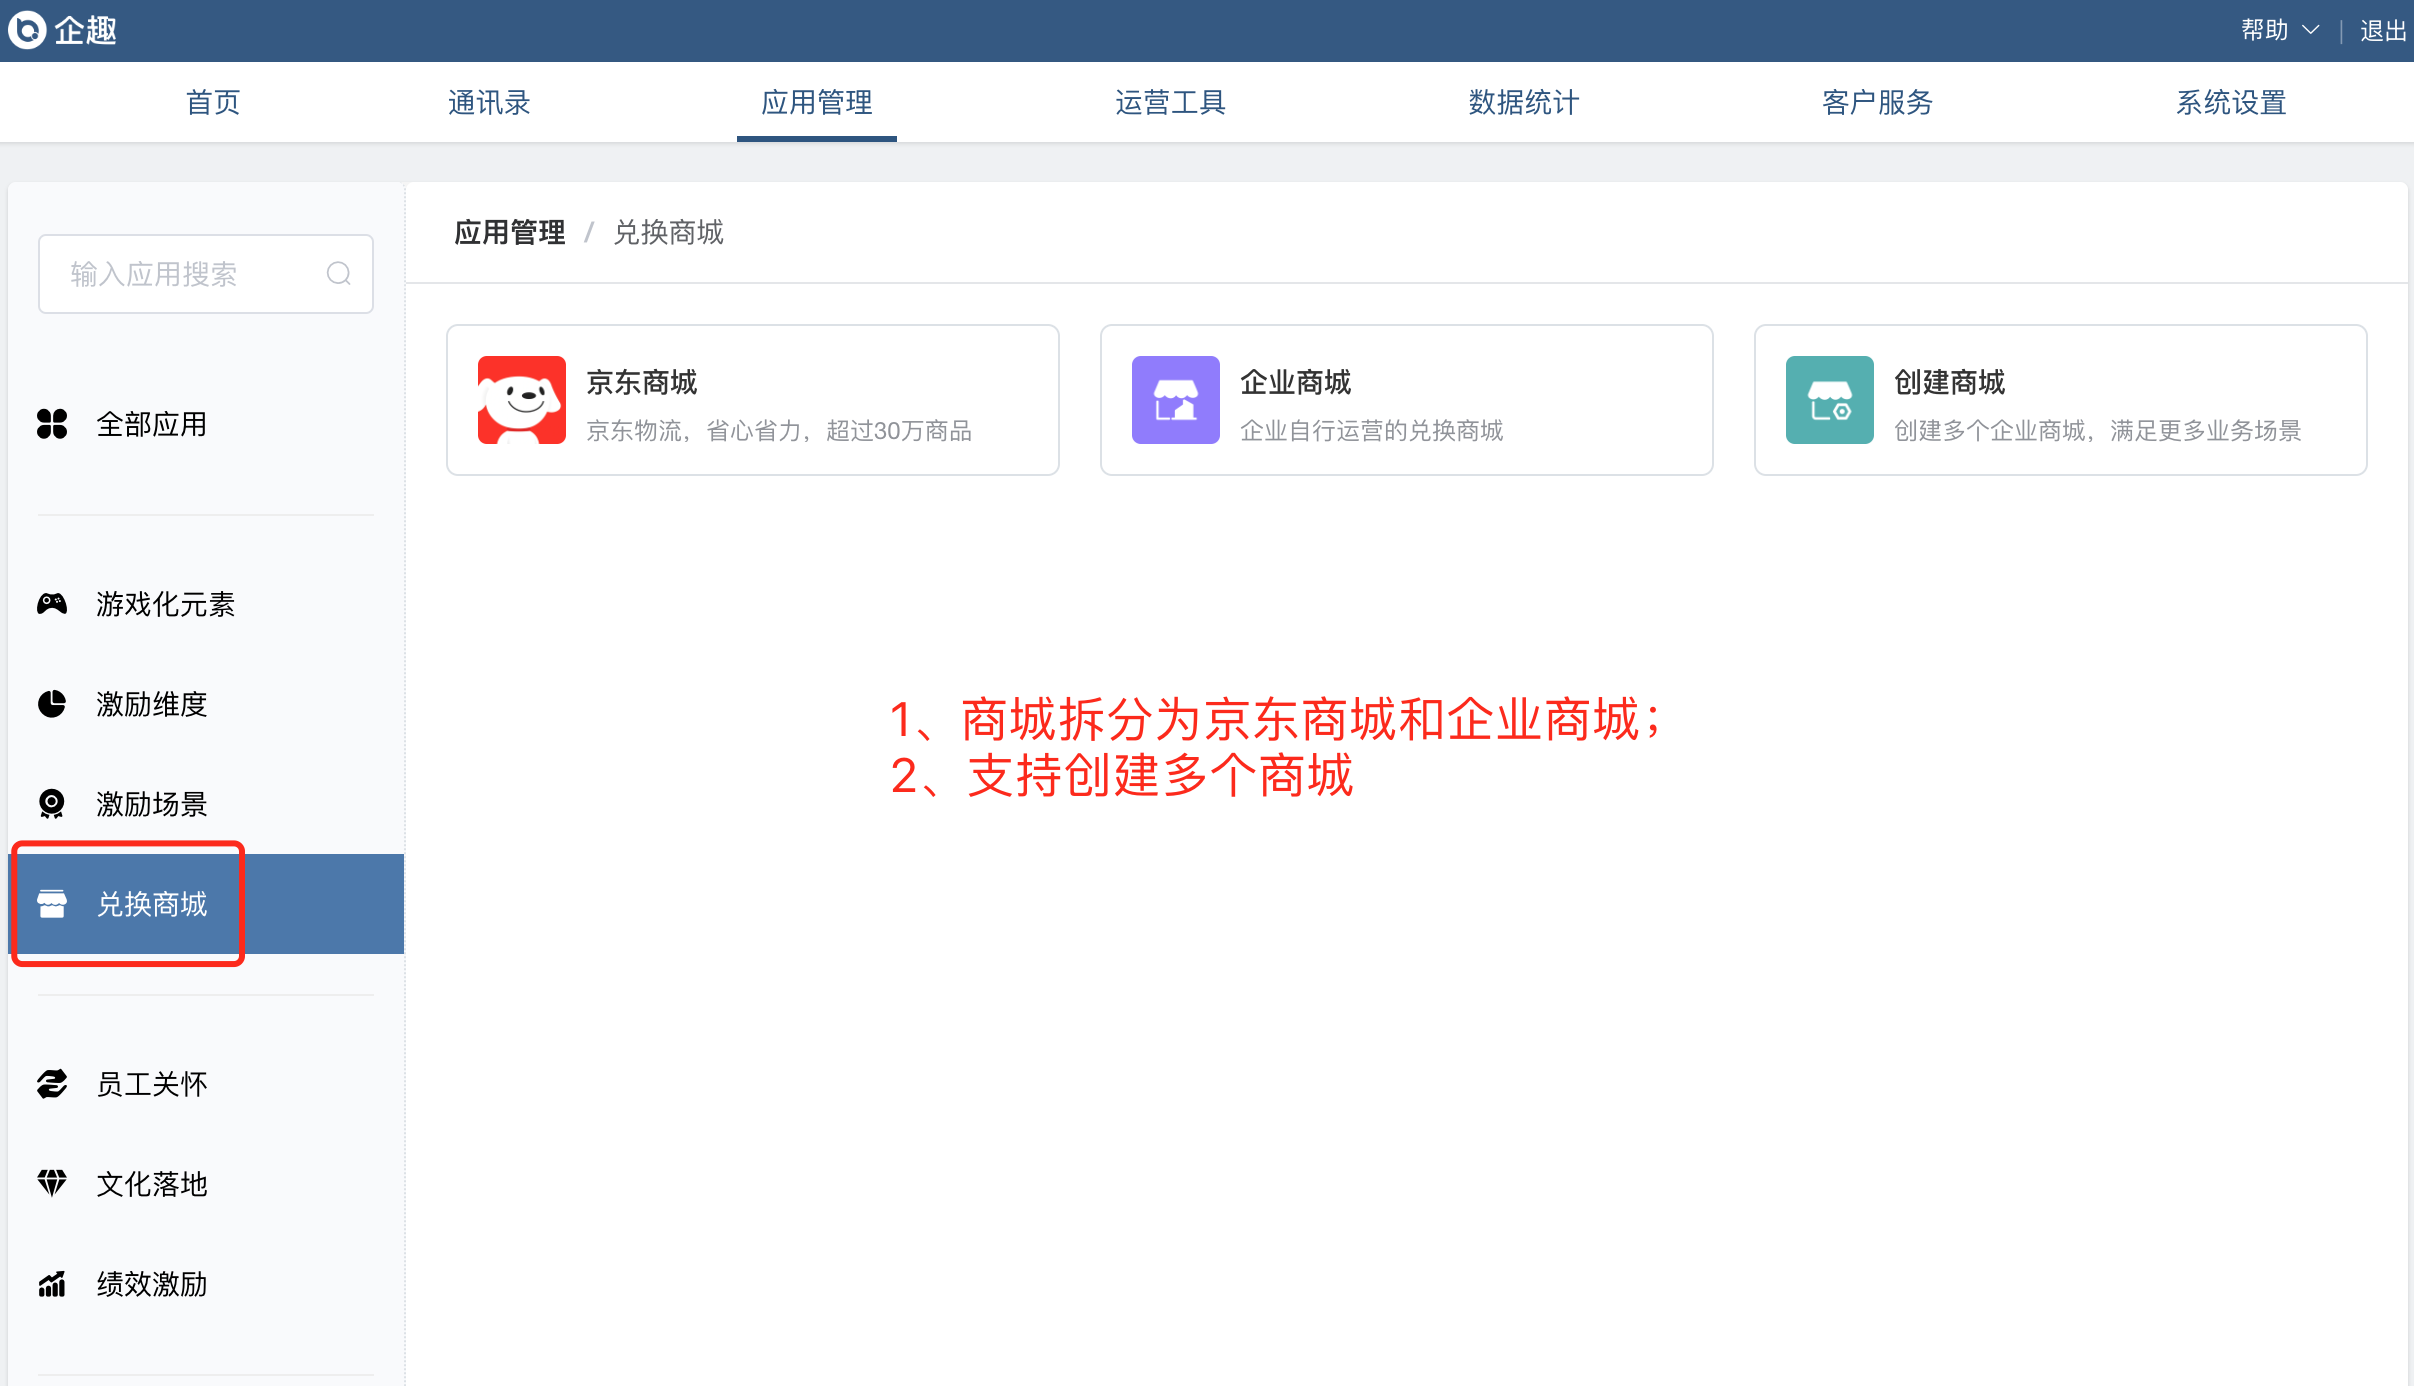Click the 文化落地 diamond icon

pyautogui.click(x=52, y=1184)
